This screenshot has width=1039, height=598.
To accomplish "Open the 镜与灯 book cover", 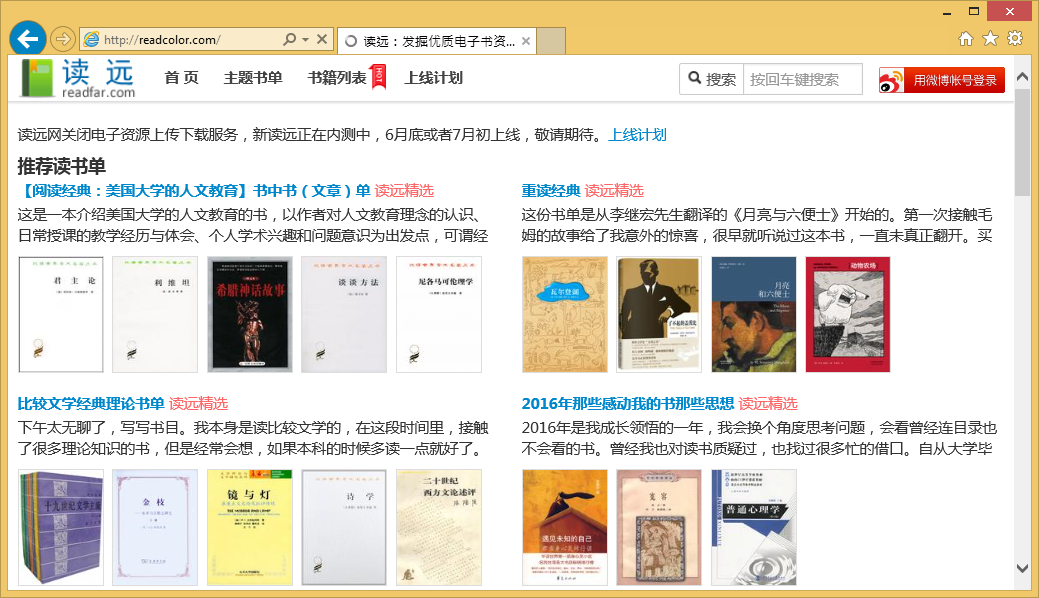I will [x=250, y=527].
